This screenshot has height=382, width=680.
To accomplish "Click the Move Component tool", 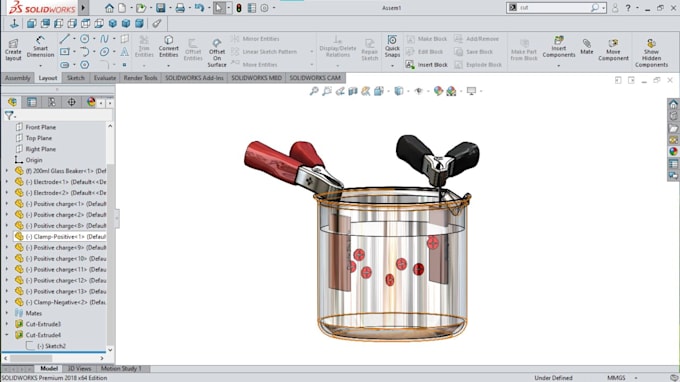I will click(613, 49).
